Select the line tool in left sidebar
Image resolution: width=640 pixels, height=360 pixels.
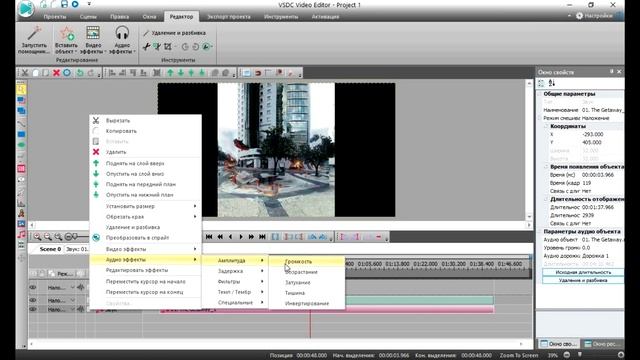pyautogui.click(x=21, y=123)
